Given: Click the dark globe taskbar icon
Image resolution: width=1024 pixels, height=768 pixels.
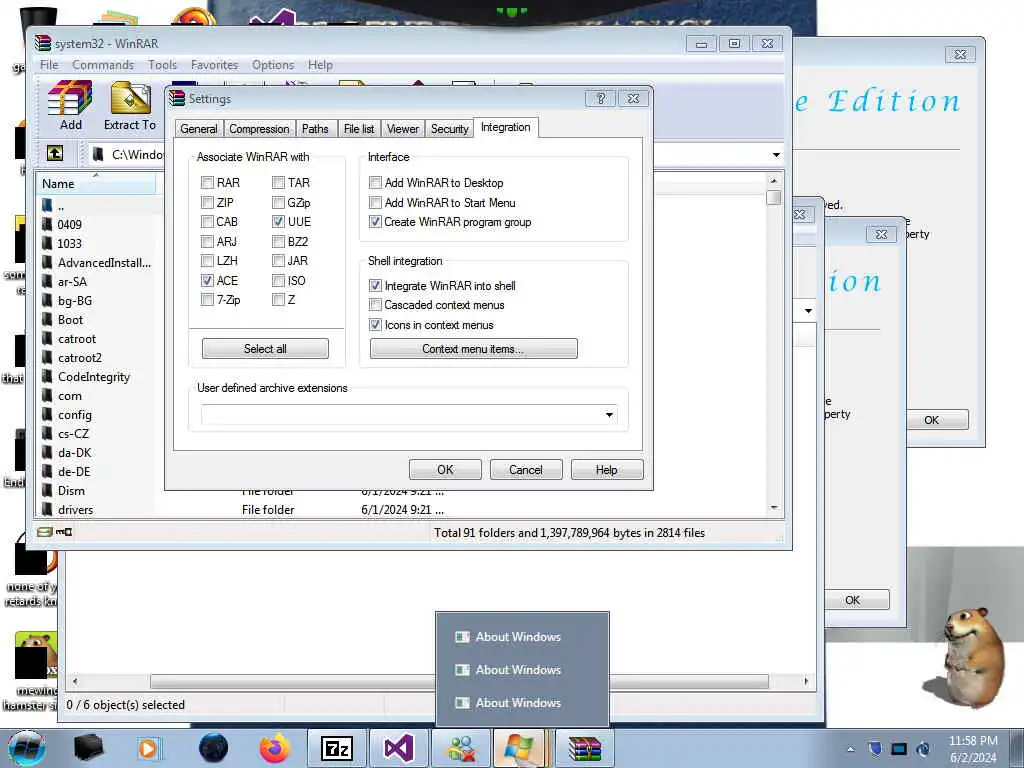Looking at the screenshot, I should (x=213, y=748).
